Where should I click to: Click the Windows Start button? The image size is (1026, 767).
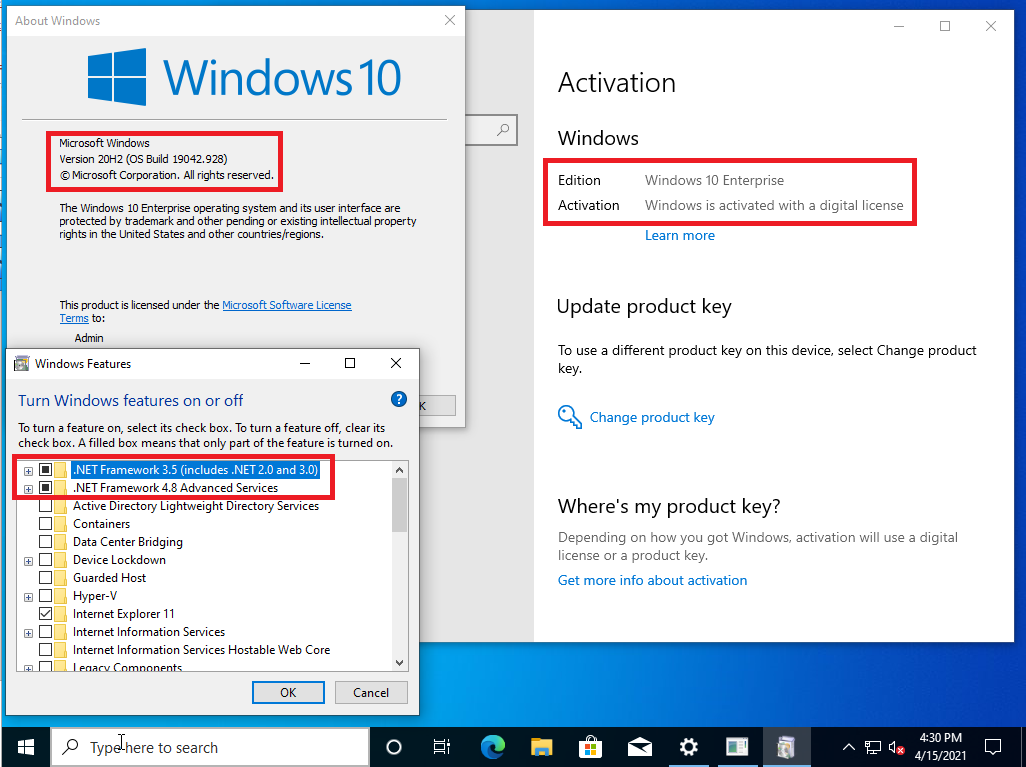point(26,747)
